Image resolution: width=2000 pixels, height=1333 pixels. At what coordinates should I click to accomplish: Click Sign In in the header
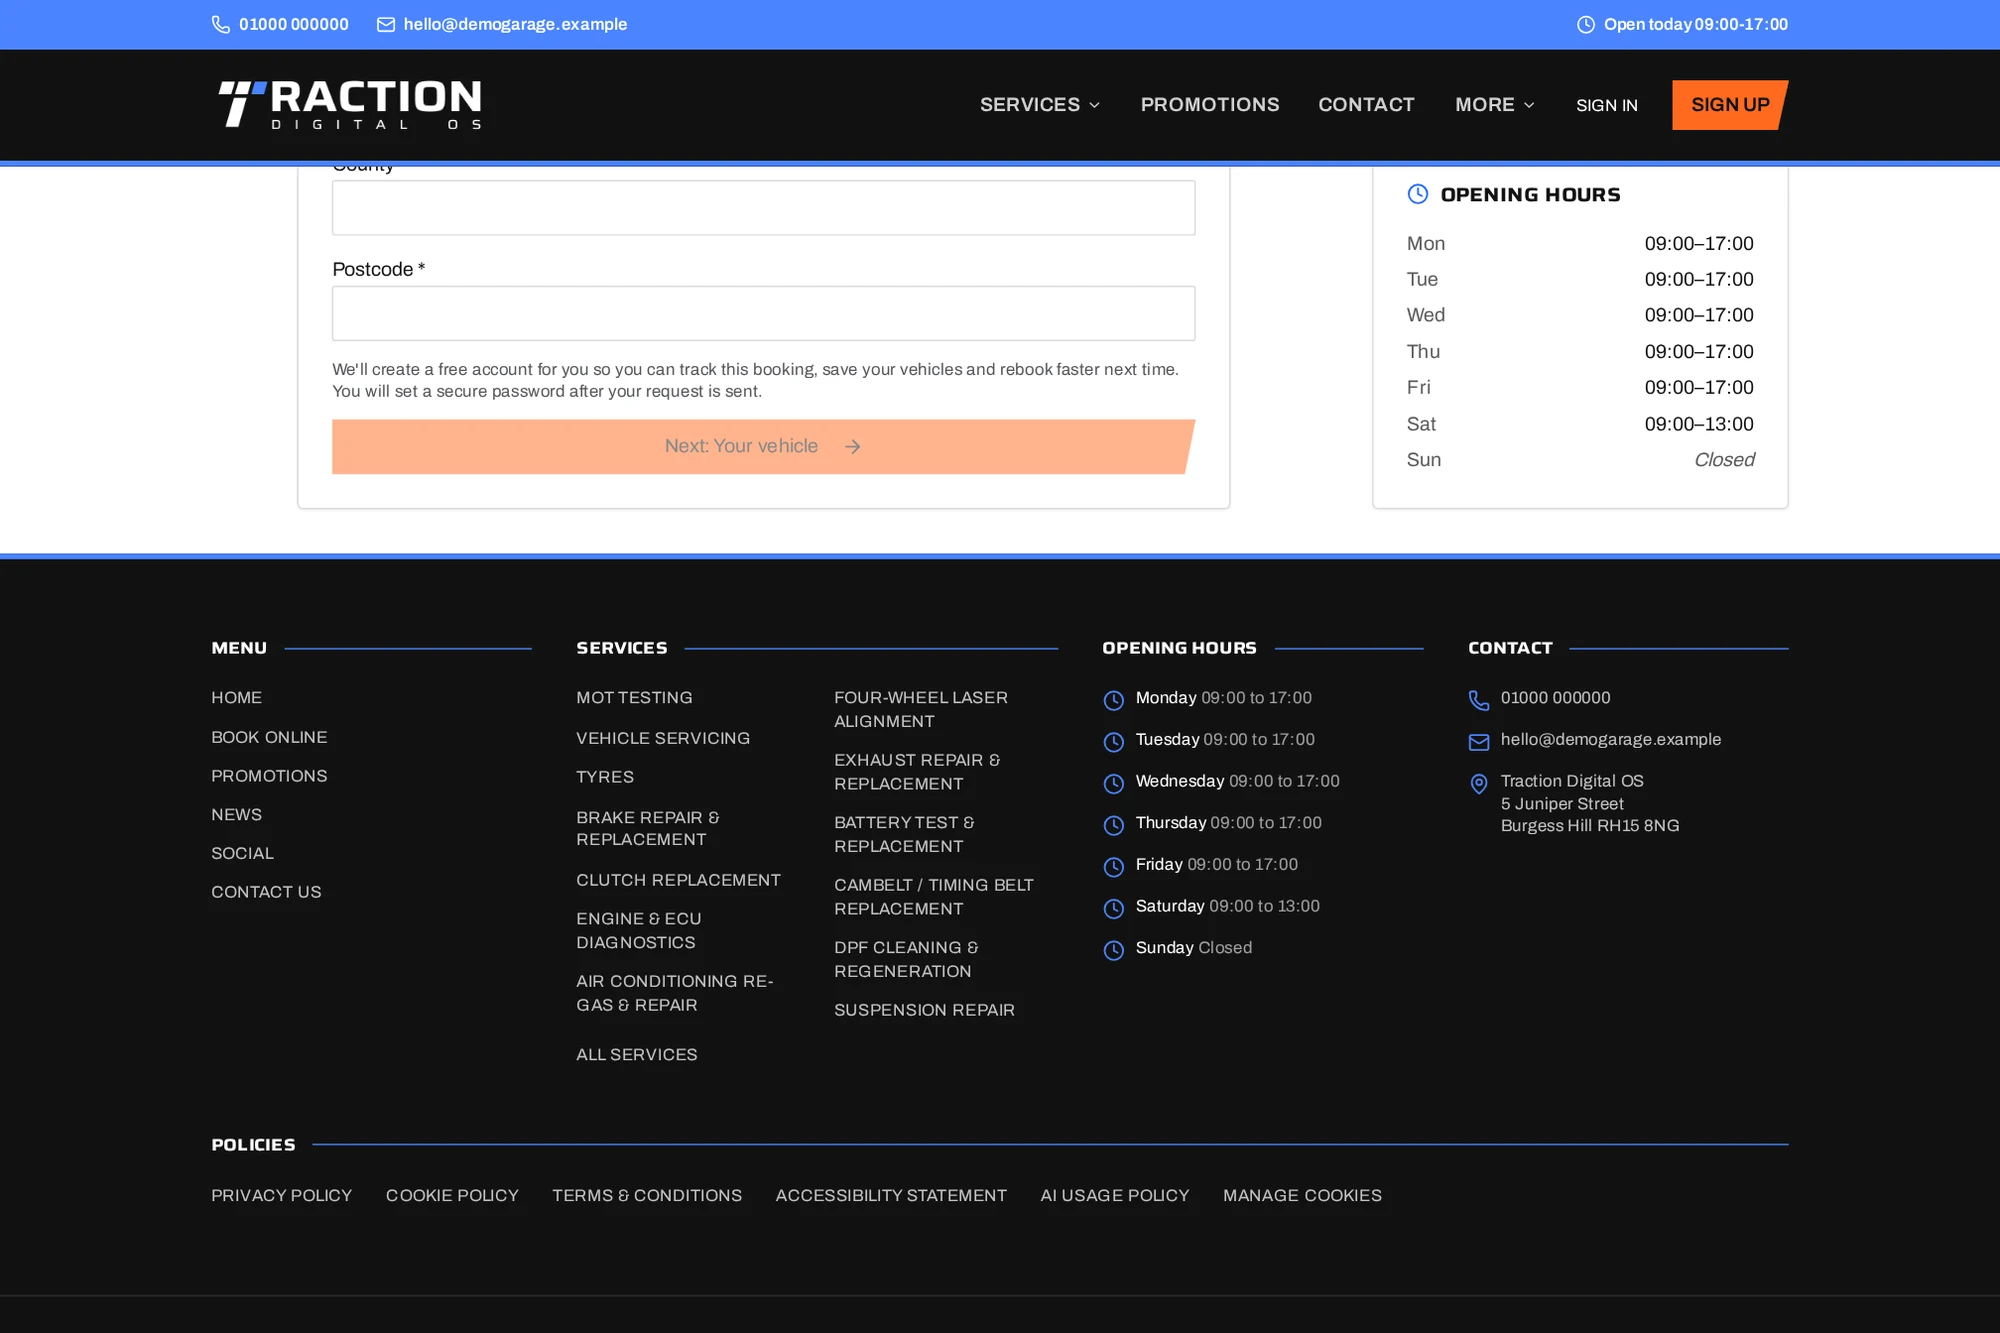[1607, 105]
